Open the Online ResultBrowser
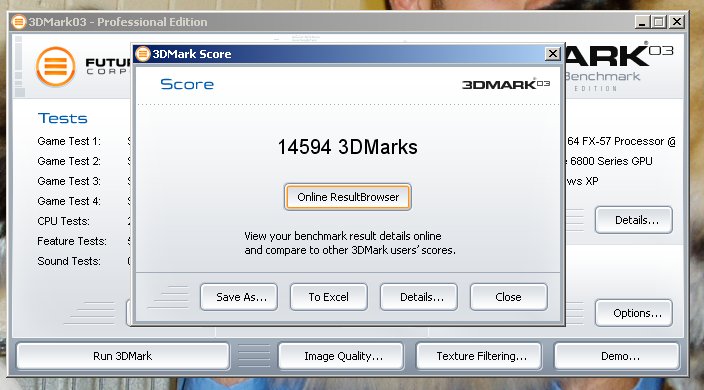 point(348,197)
